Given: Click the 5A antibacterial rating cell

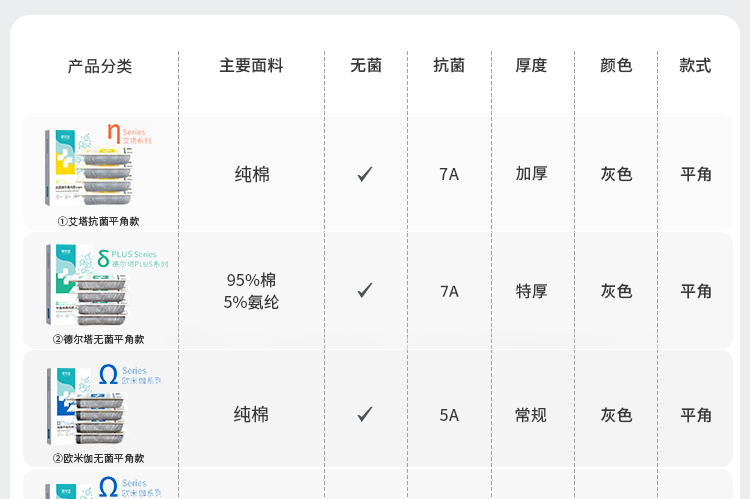Looking at the screenshot, I should (449, 415).
